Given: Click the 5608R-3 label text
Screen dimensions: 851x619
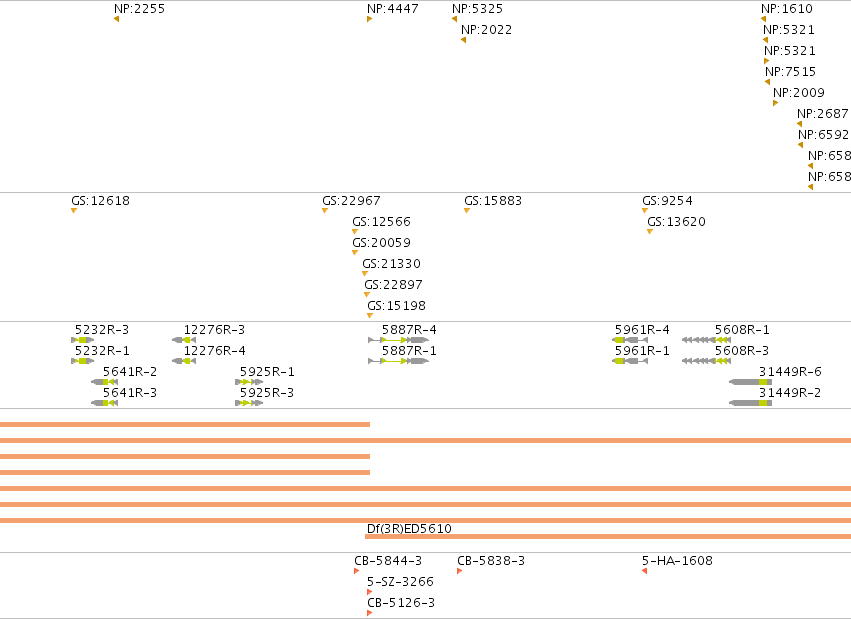Looking at the screenshot, I should [x=742, y=350].
